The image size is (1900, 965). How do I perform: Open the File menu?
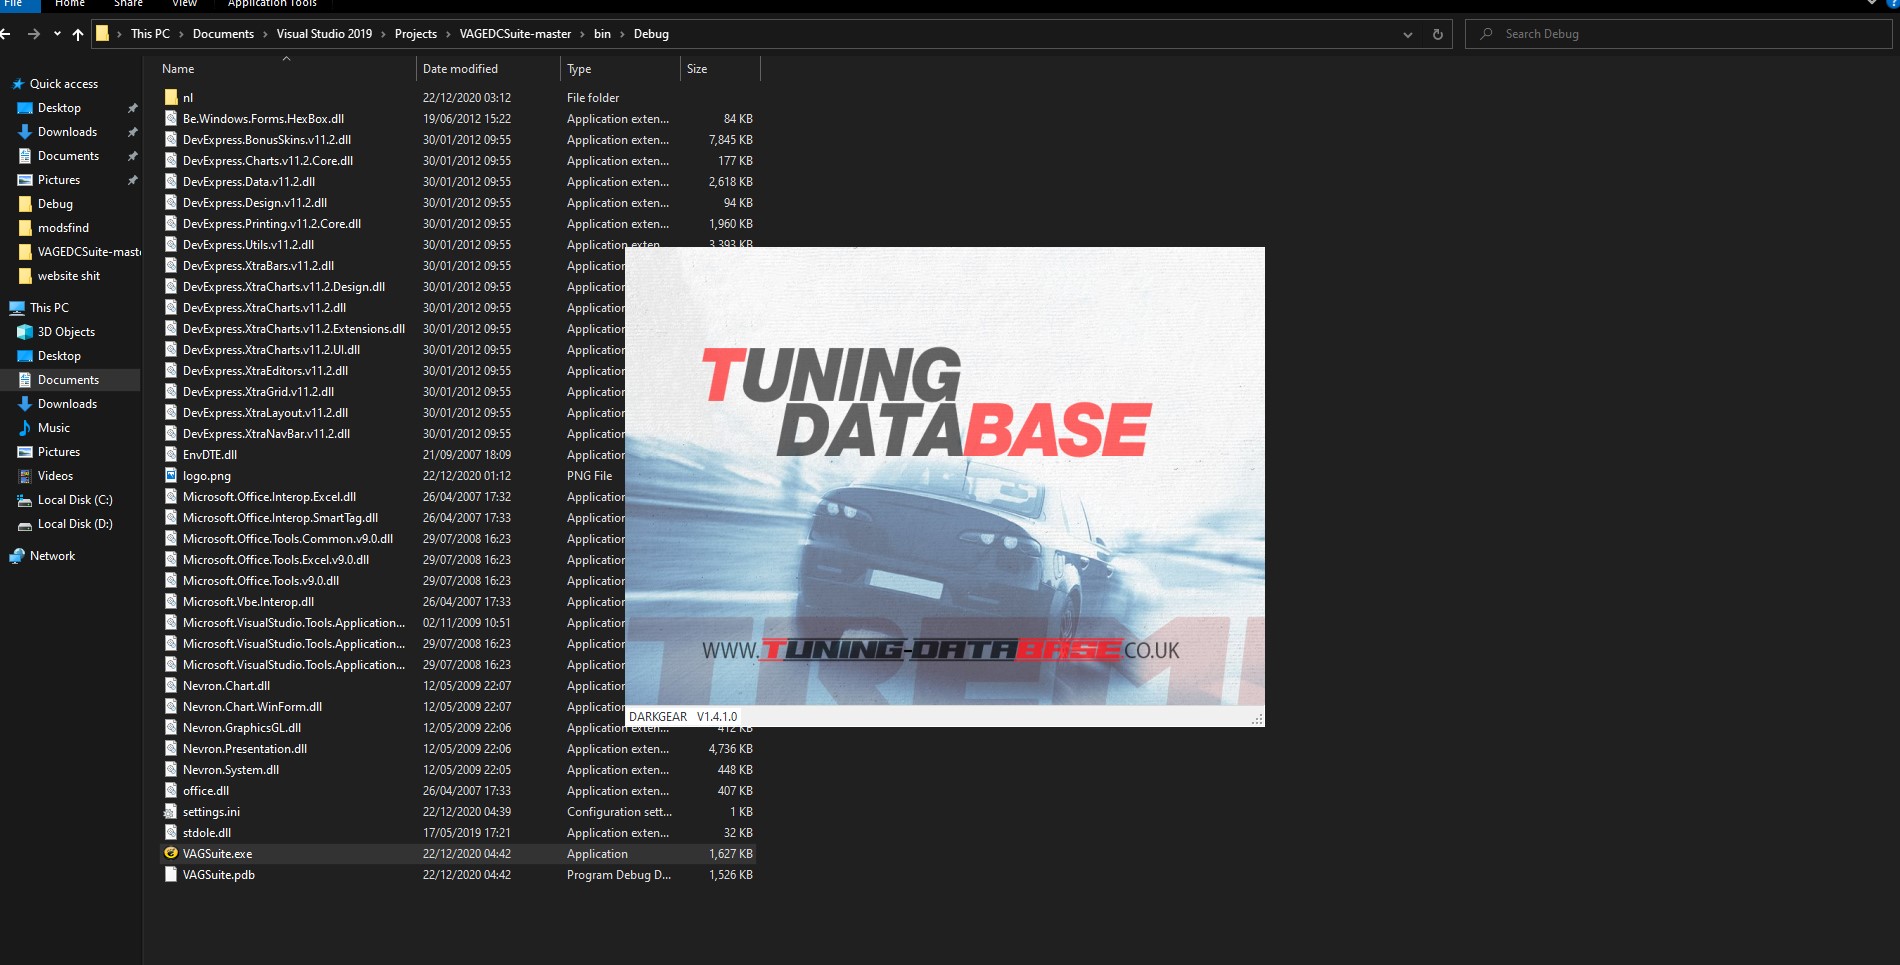[14, 4]
